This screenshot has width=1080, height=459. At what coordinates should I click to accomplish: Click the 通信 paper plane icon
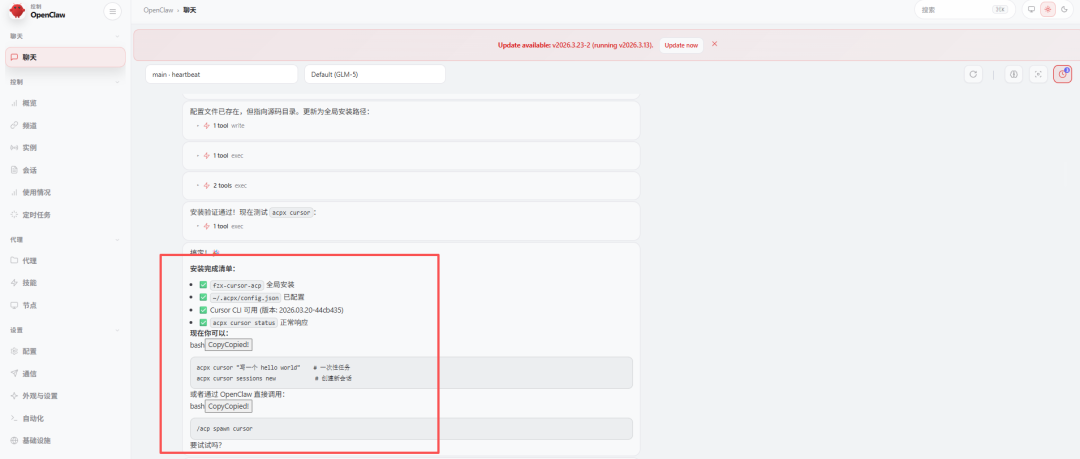point(14,374)
